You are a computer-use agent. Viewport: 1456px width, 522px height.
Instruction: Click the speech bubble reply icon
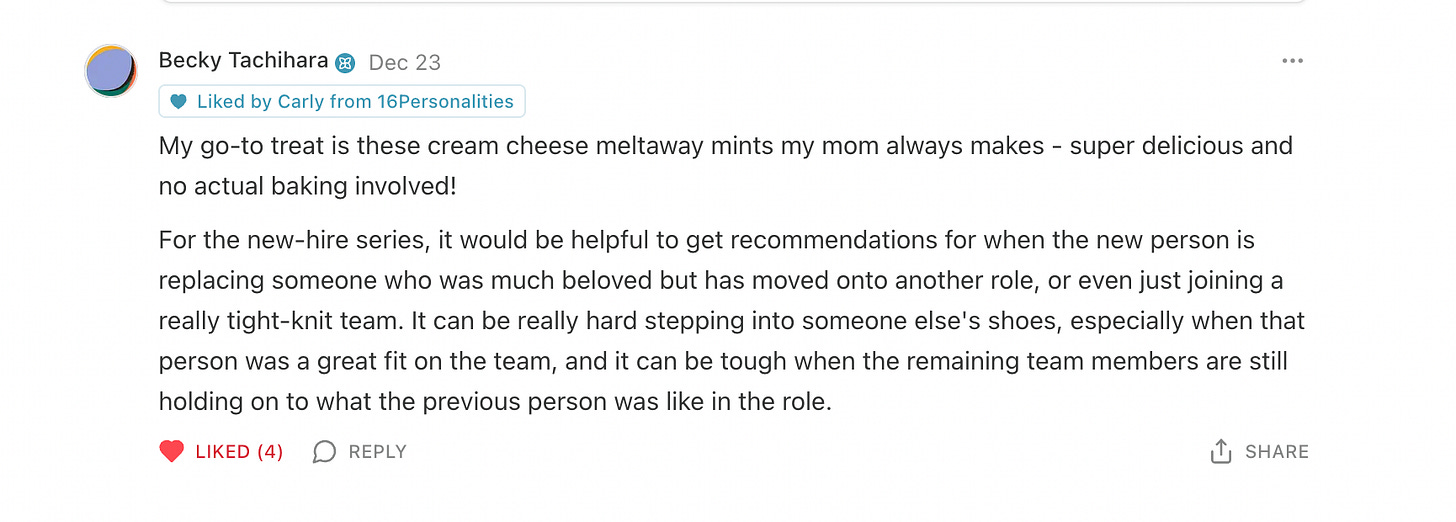[324, 452]
